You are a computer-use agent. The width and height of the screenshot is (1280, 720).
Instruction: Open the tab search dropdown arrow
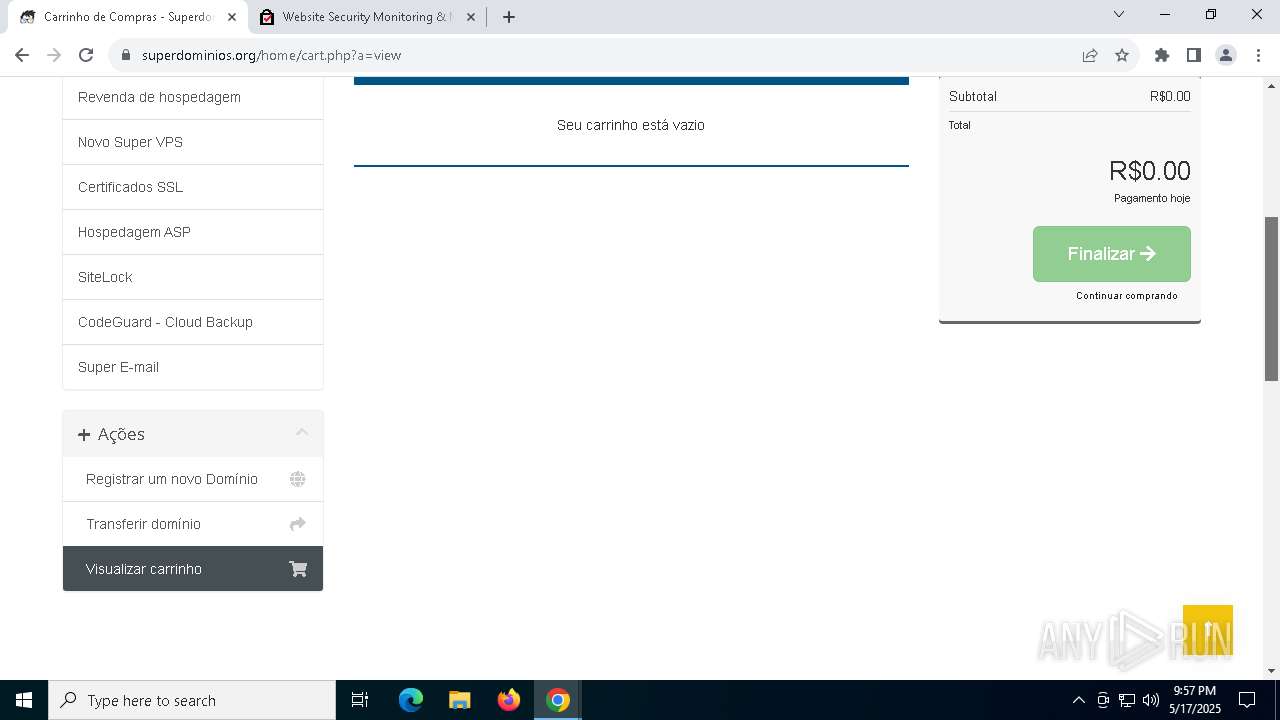1119,15
